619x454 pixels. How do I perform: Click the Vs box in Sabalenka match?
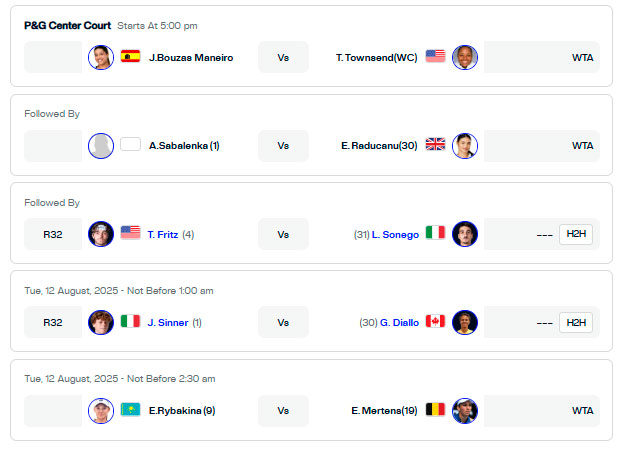point(283,146)
